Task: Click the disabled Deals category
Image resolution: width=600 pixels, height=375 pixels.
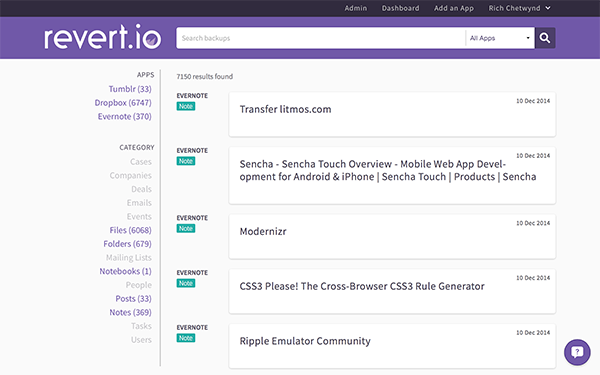Action: click(x=141, y=189)
